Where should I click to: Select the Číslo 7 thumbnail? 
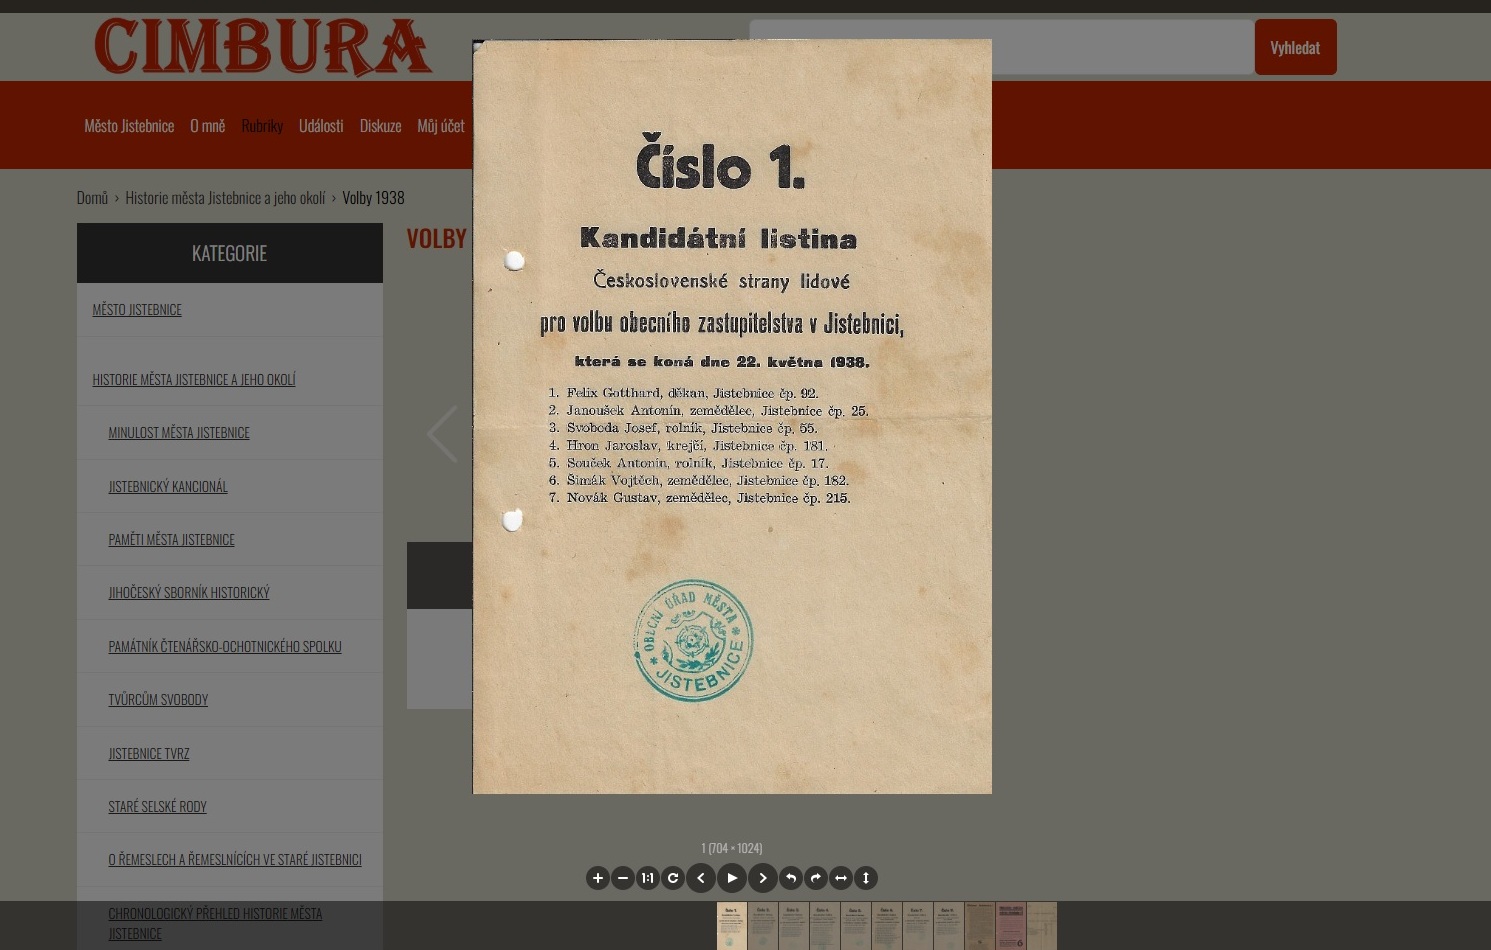click(x=918, y=926)
